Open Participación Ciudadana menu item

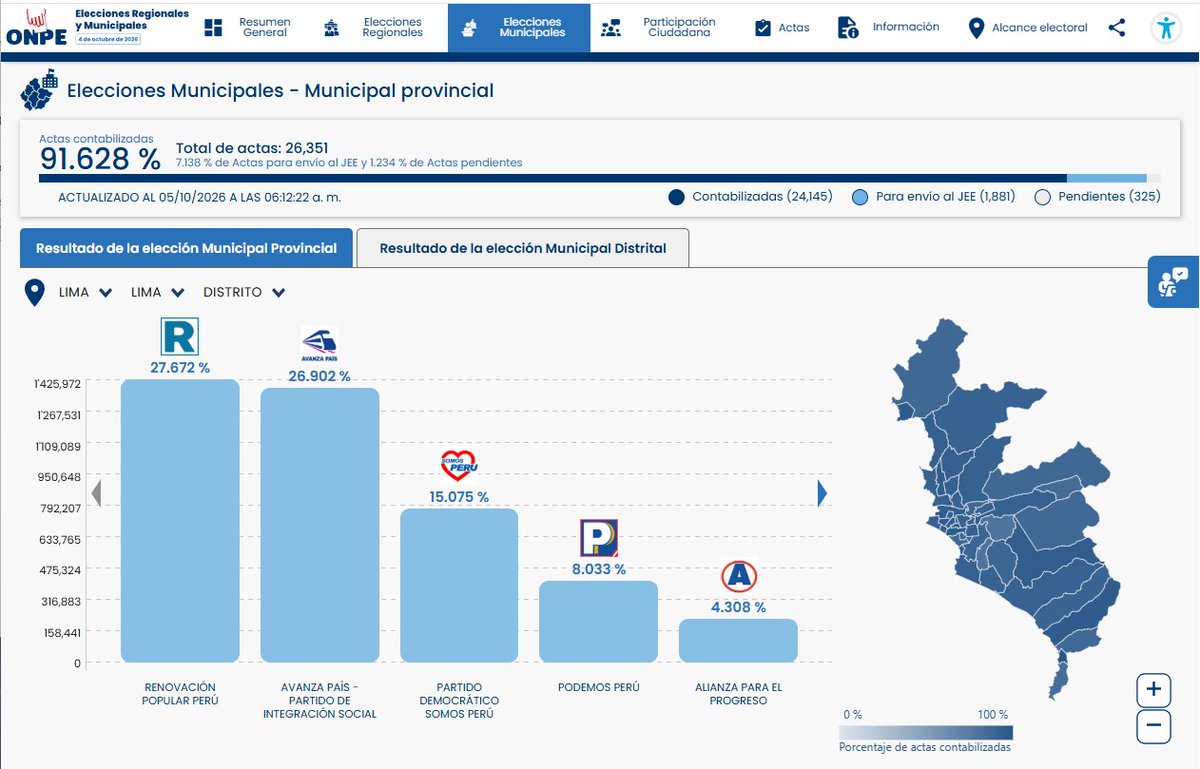click(x=659, y=28)
